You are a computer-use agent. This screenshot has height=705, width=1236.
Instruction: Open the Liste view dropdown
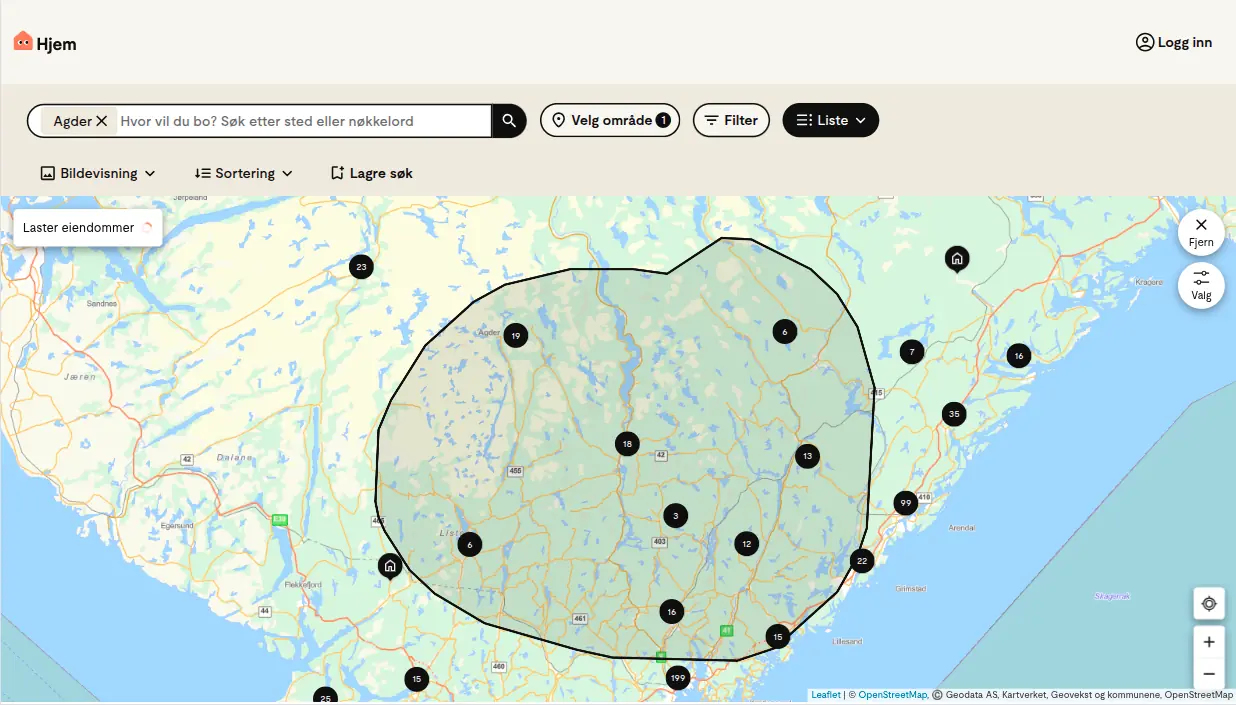830,120
